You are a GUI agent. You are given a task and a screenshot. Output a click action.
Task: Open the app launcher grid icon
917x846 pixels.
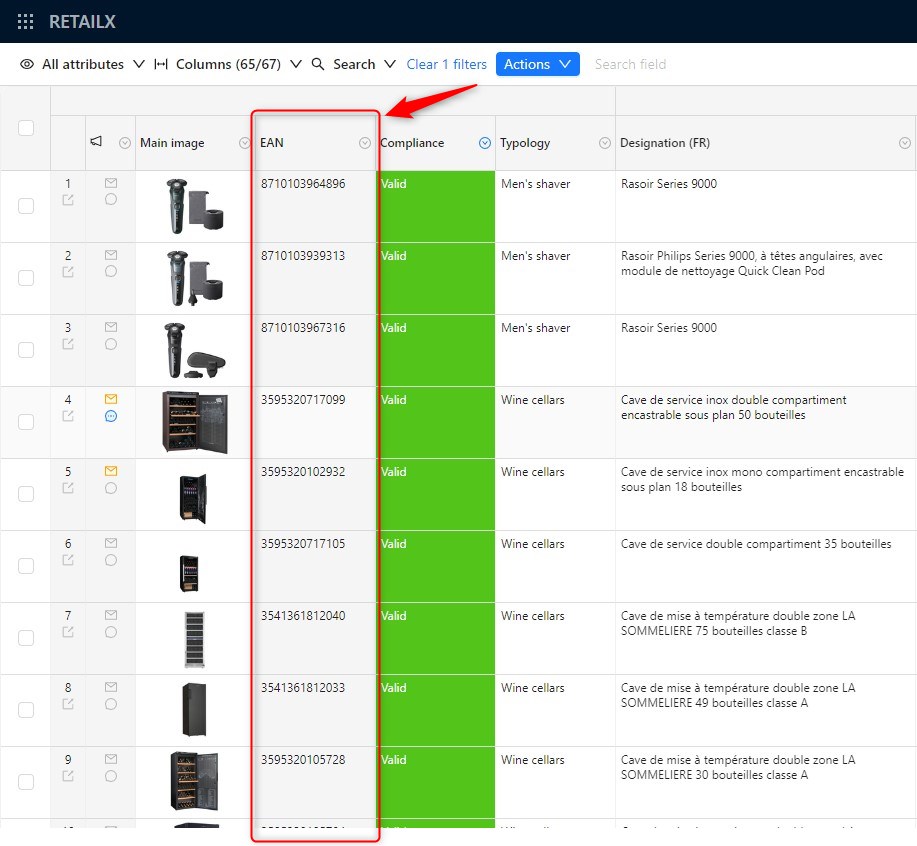tap(26, 22)
